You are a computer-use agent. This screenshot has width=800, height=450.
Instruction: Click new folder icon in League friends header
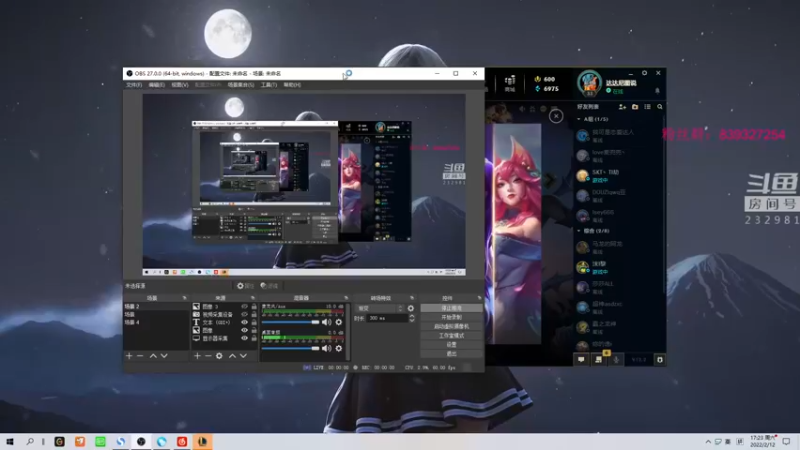(635, 107)
